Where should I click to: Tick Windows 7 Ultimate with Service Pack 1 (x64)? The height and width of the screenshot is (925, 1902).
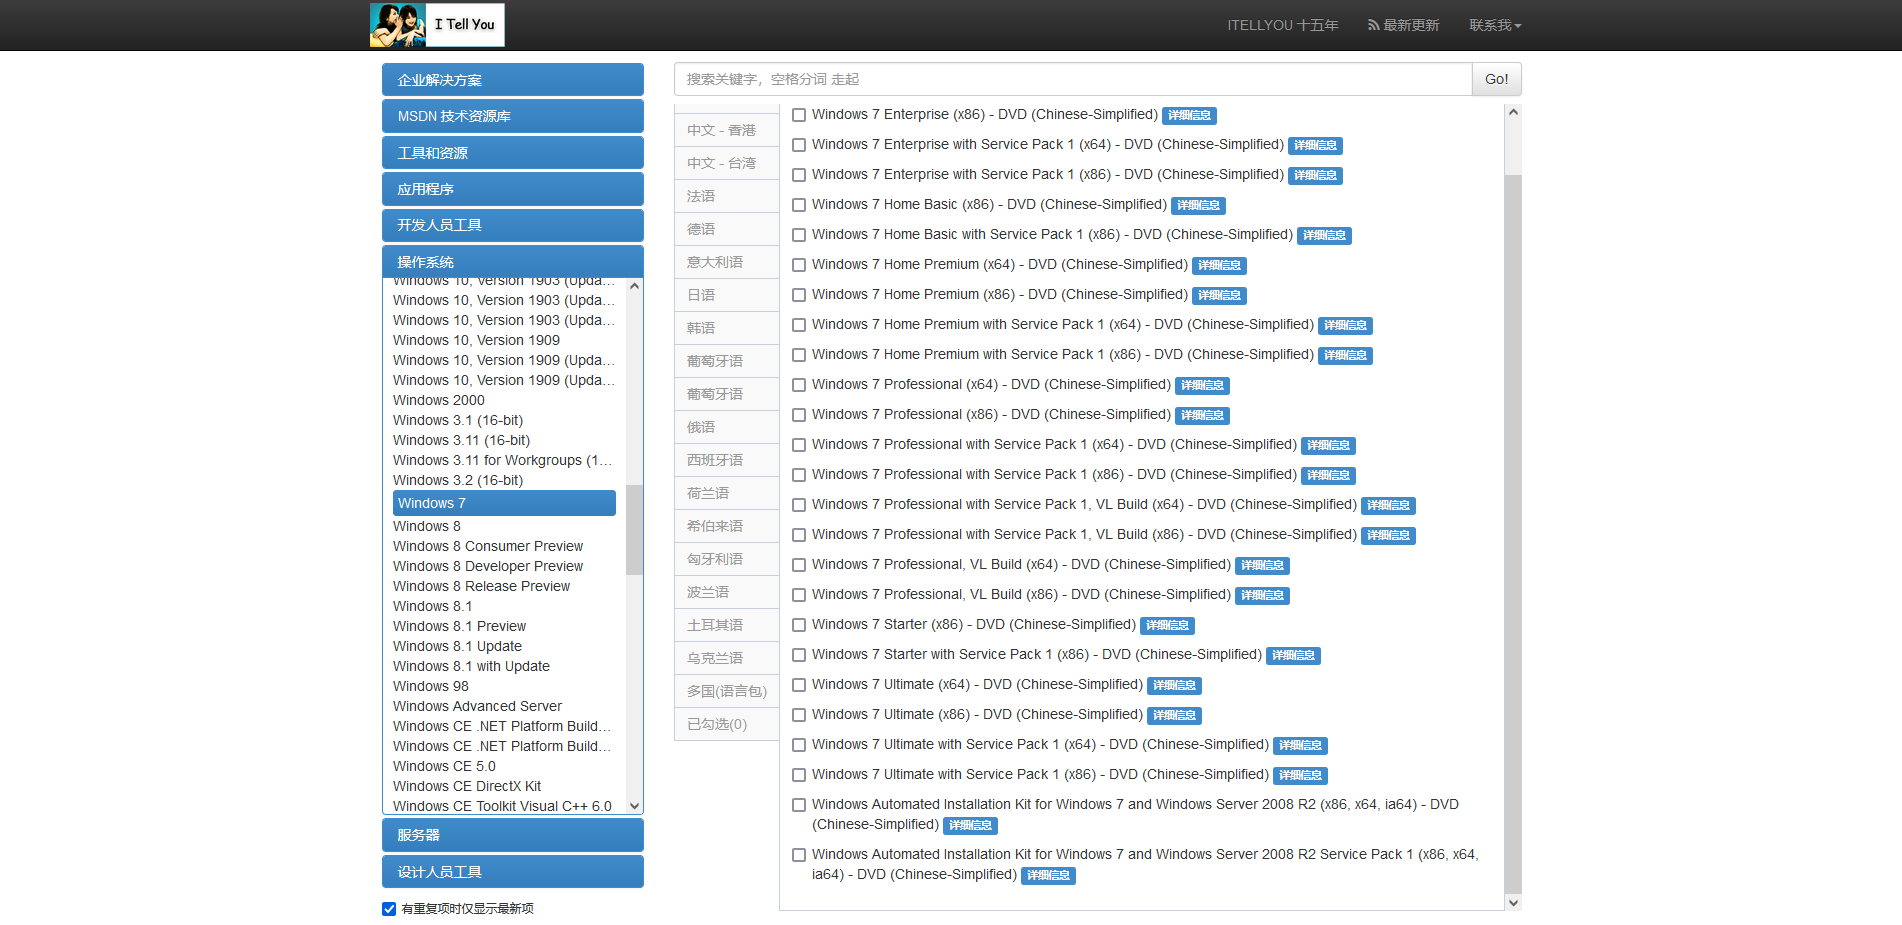click(x=799, y=745)
